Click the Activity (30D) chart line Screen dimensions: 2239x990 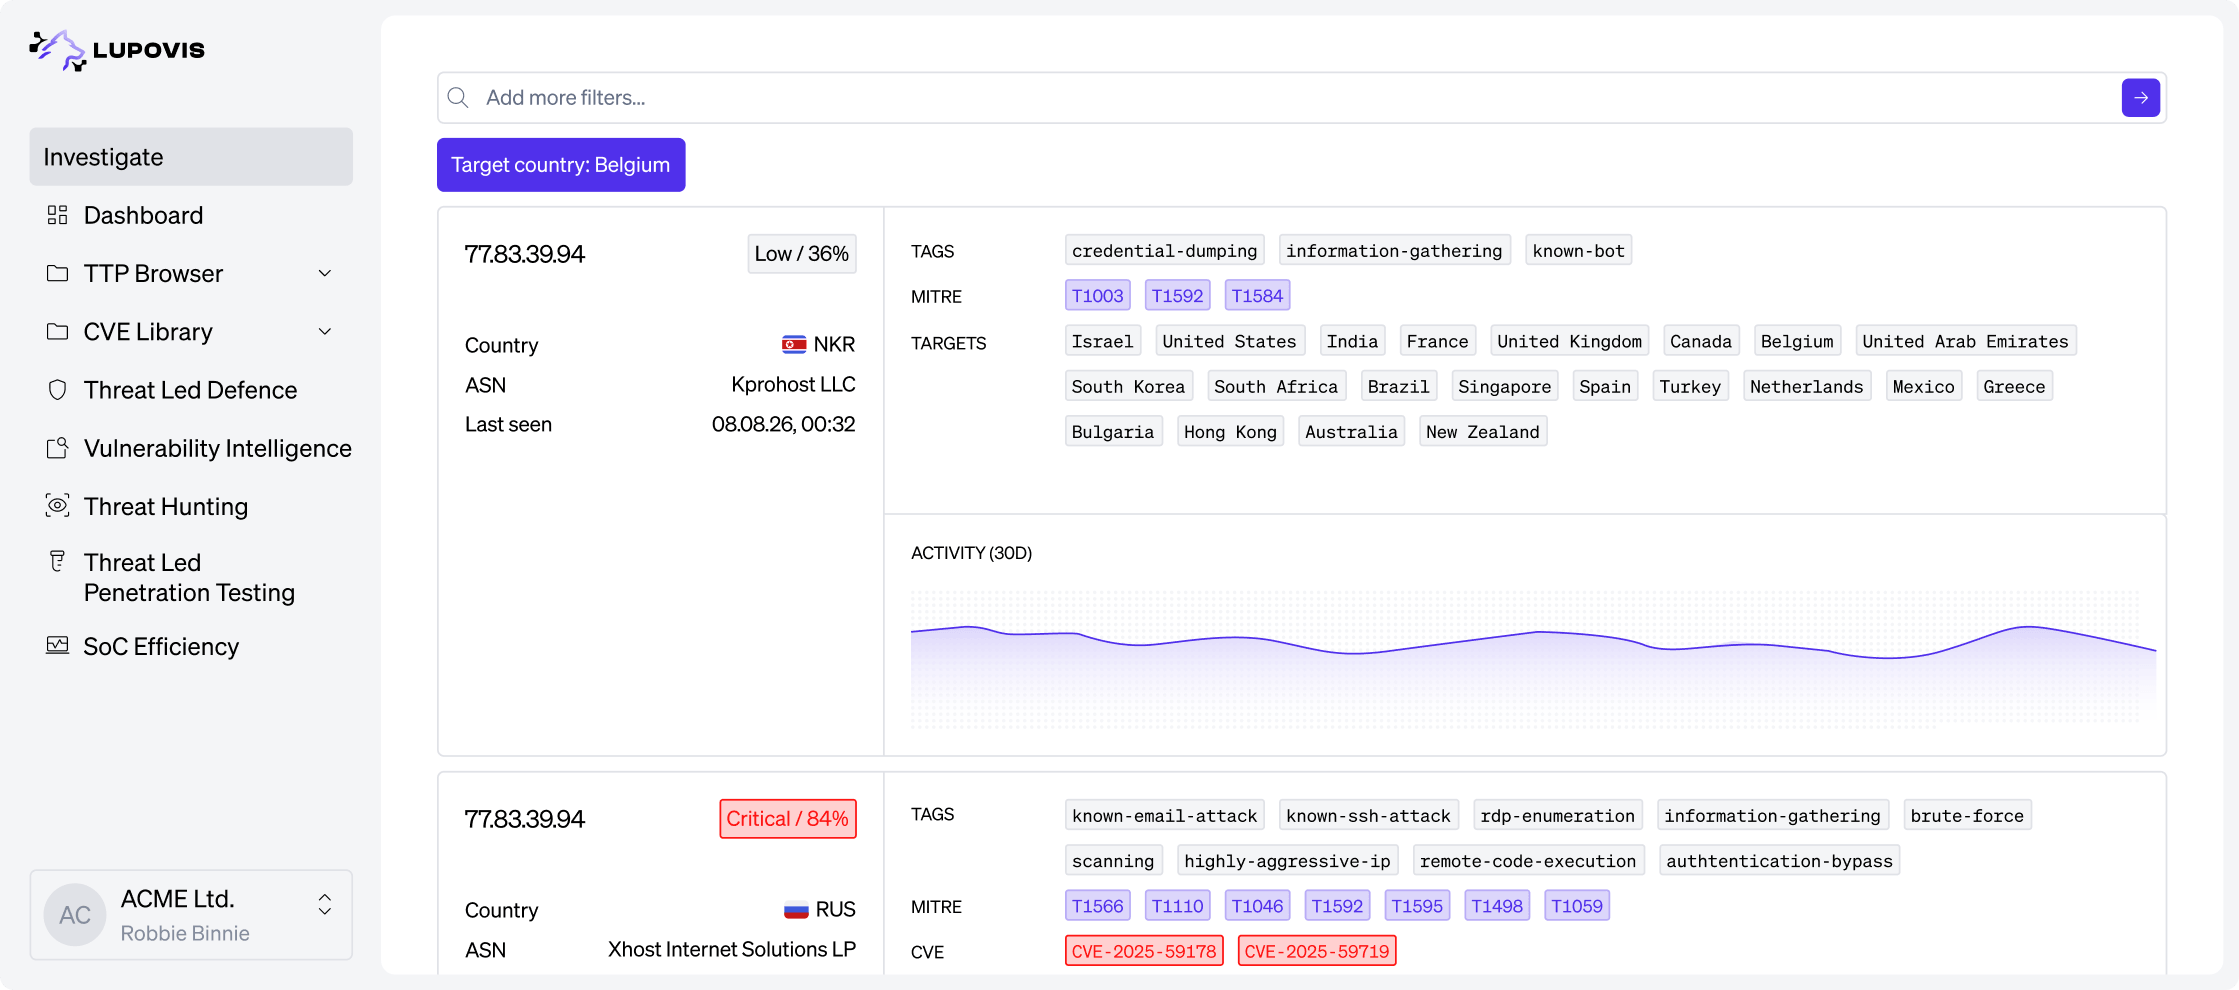pos(1533,640)
